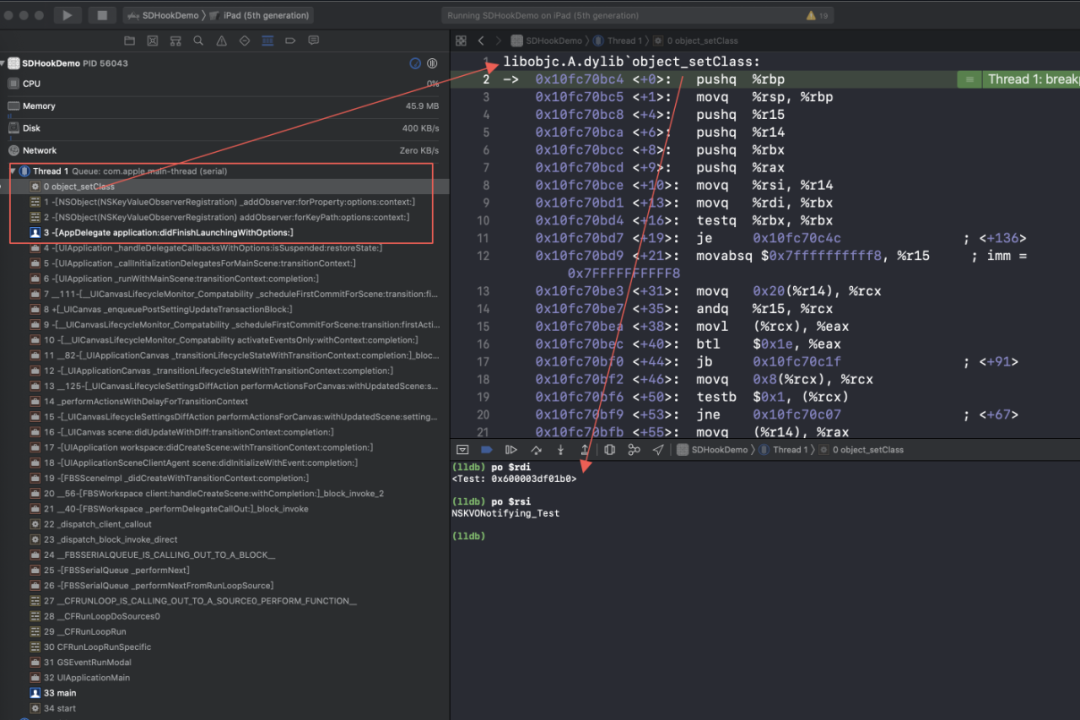Open the Project navigator folder icon
Image resolution: width=1080 pixels, height=720 pixels.
pyautogui.click(x=129, y=41)
